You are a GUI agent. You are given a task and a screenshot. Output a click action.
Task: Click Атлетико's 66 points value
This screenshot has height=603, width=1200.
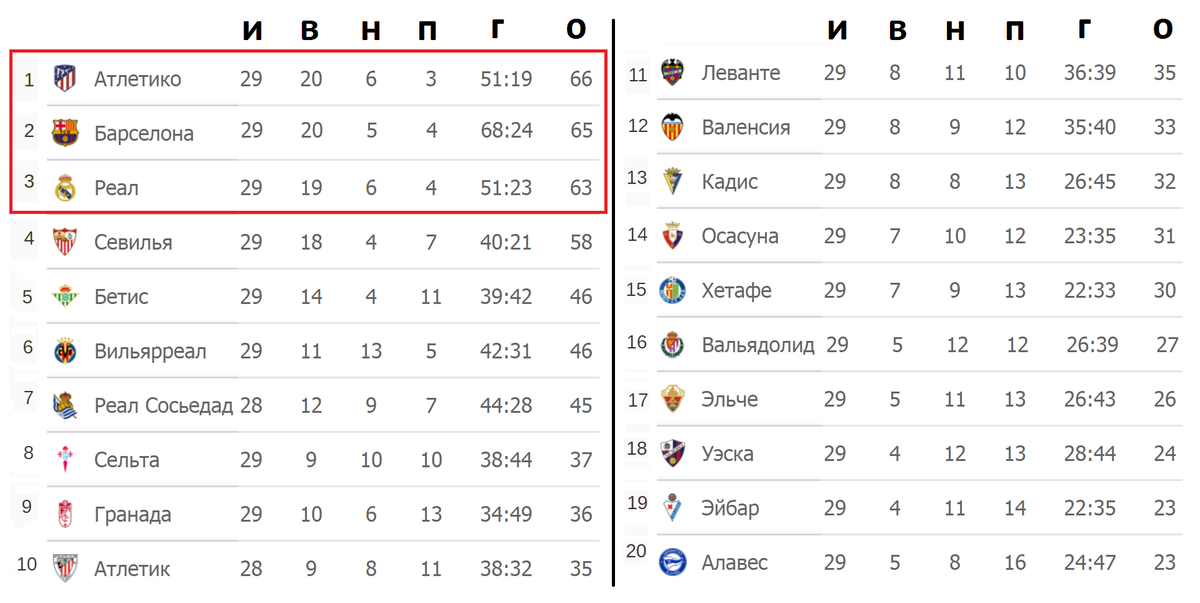point(581,79)
